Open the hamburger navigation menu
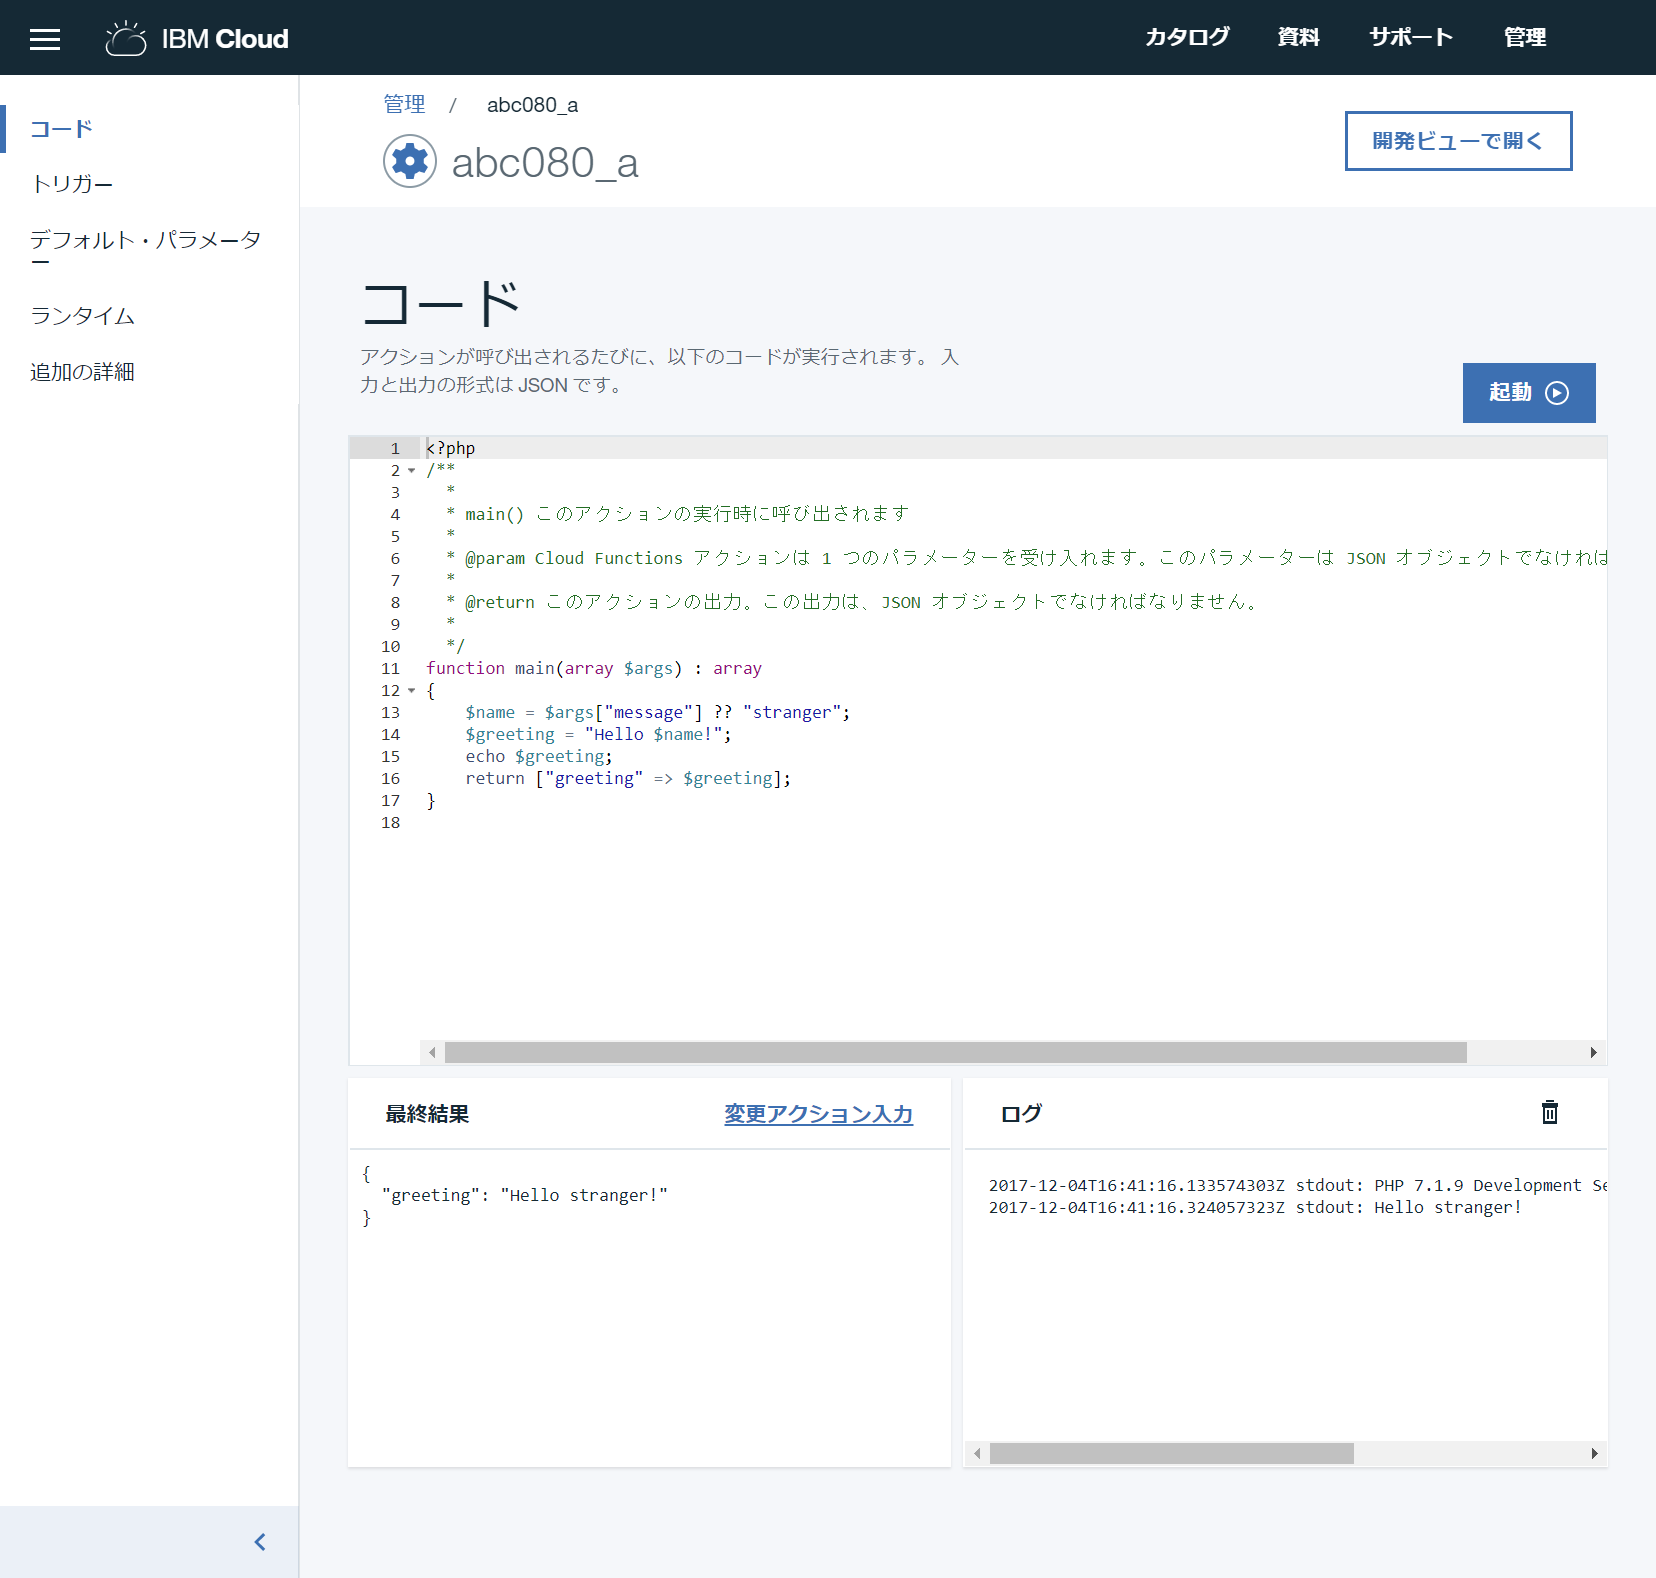 coord(45,39)
